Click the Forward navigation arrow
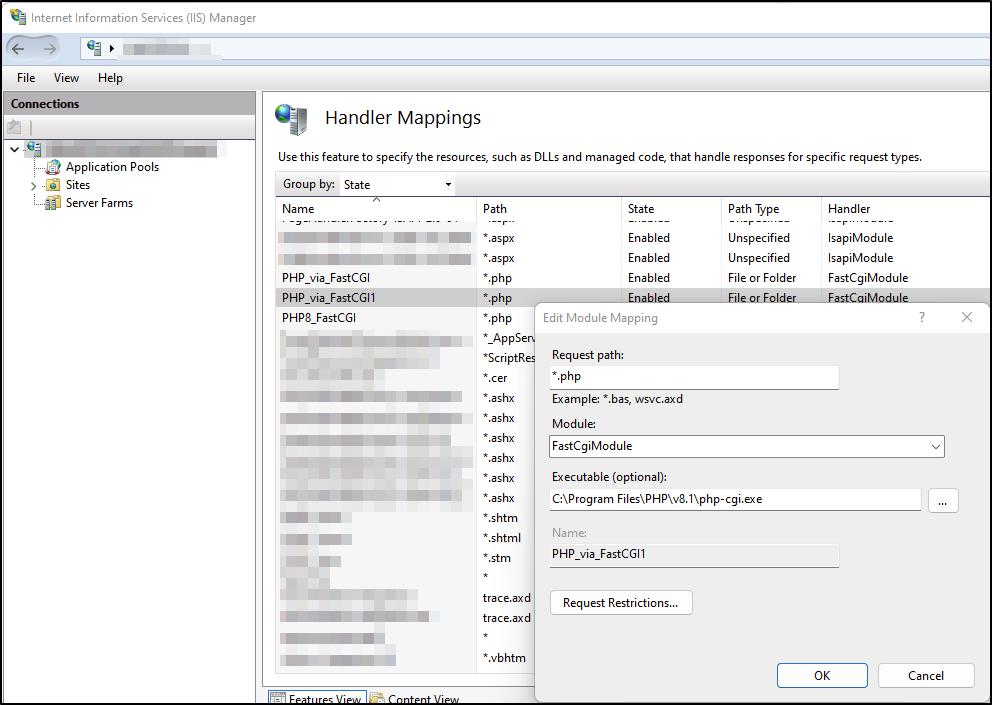 [x=49, y=49]
